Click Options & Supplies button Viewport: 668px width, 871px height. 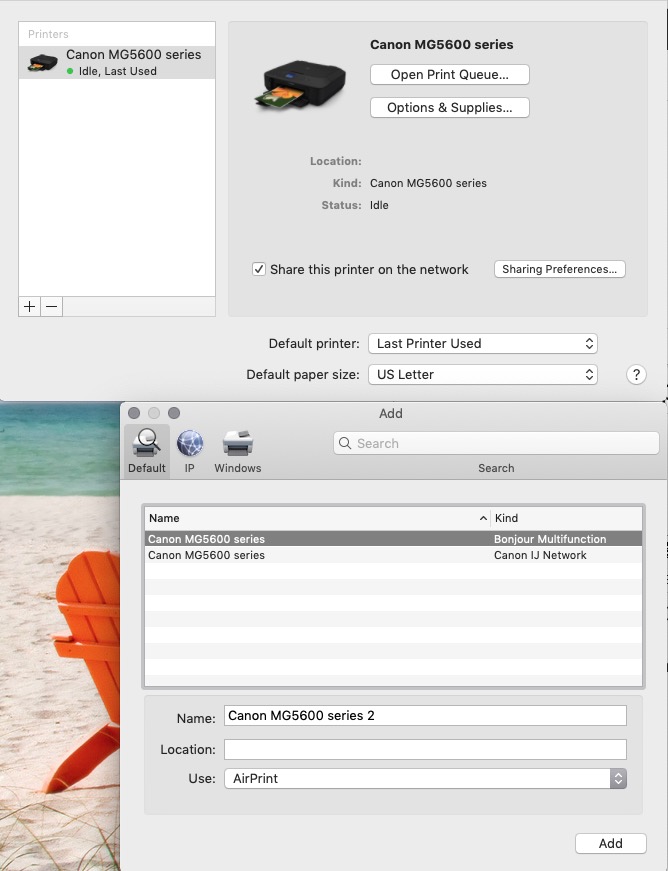click(x=450, y=107)
